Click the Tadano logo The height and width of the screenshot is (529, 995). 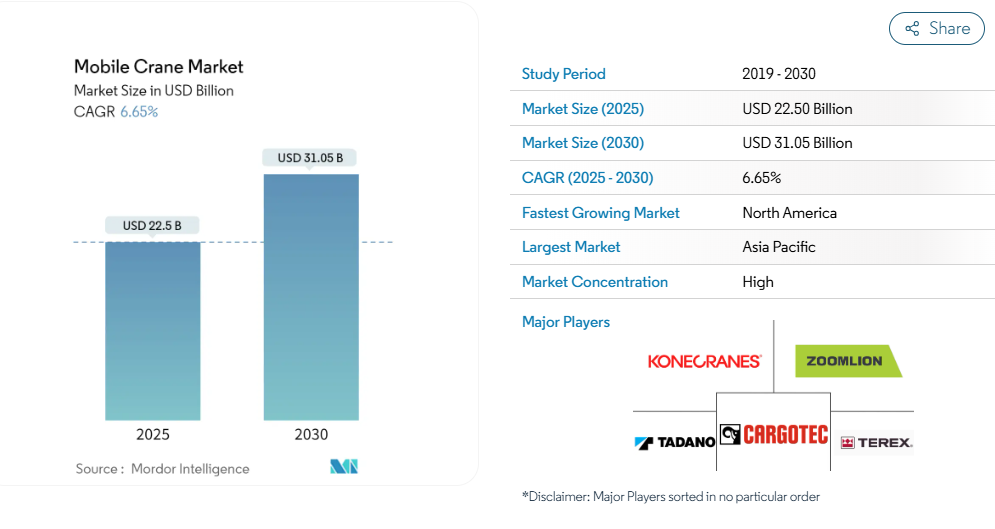[675, 441]
